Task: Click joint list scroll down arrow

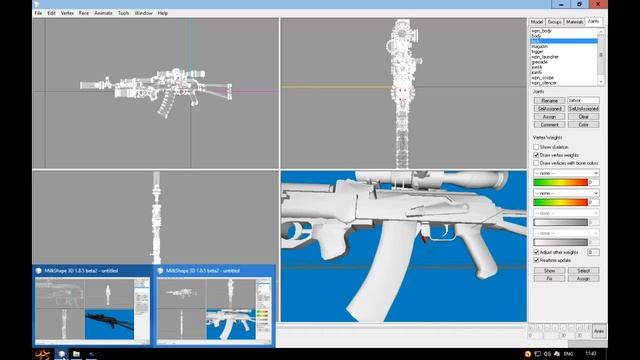Action: pos(601,82)
